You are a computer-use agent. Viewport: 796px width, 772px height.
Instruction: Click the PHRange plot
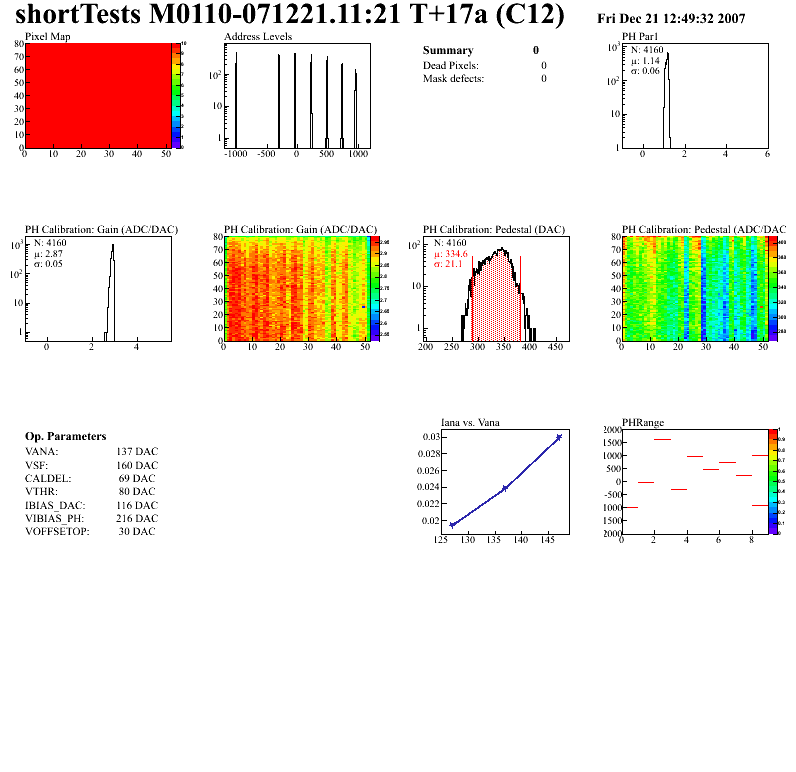click(x=695, y=482)
